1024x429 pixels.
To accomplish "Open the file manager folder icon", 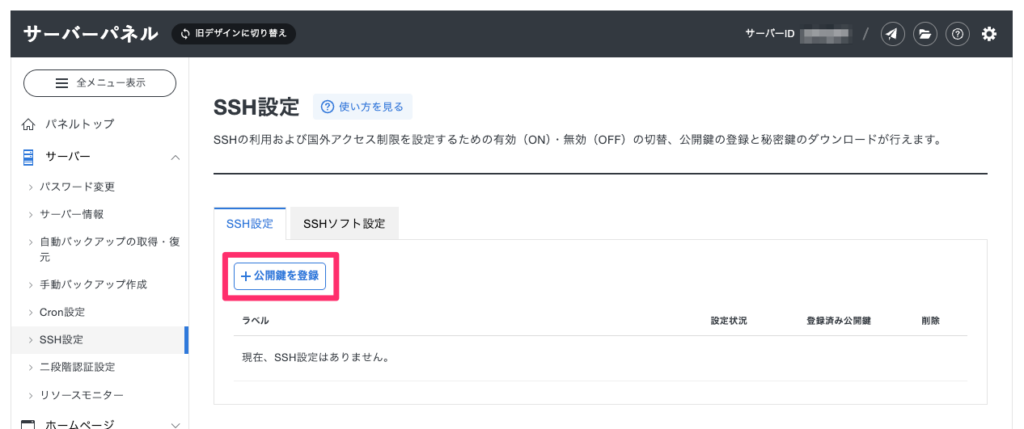I will click(925, 34).
